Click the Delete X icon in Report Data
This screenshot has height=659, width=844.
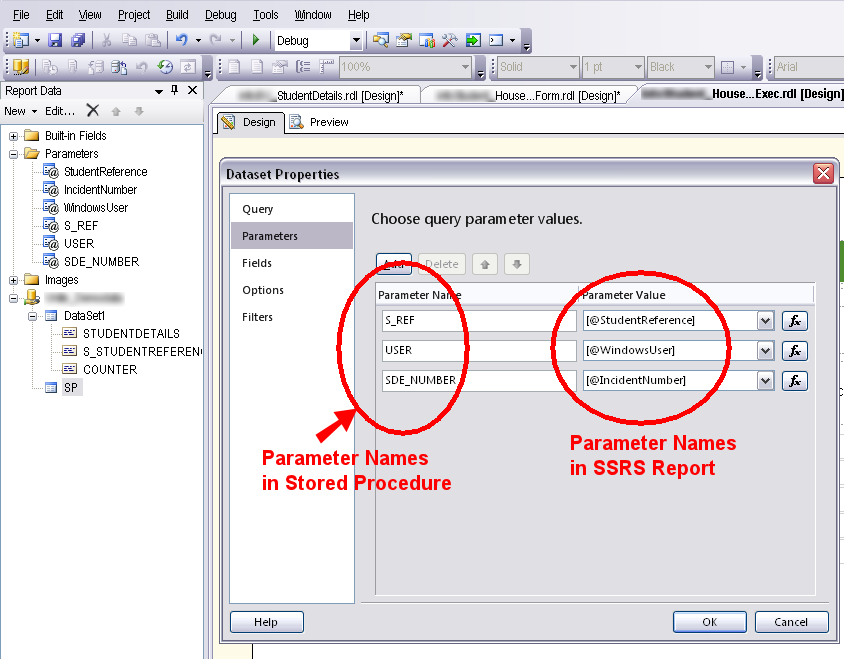[92, 111]
